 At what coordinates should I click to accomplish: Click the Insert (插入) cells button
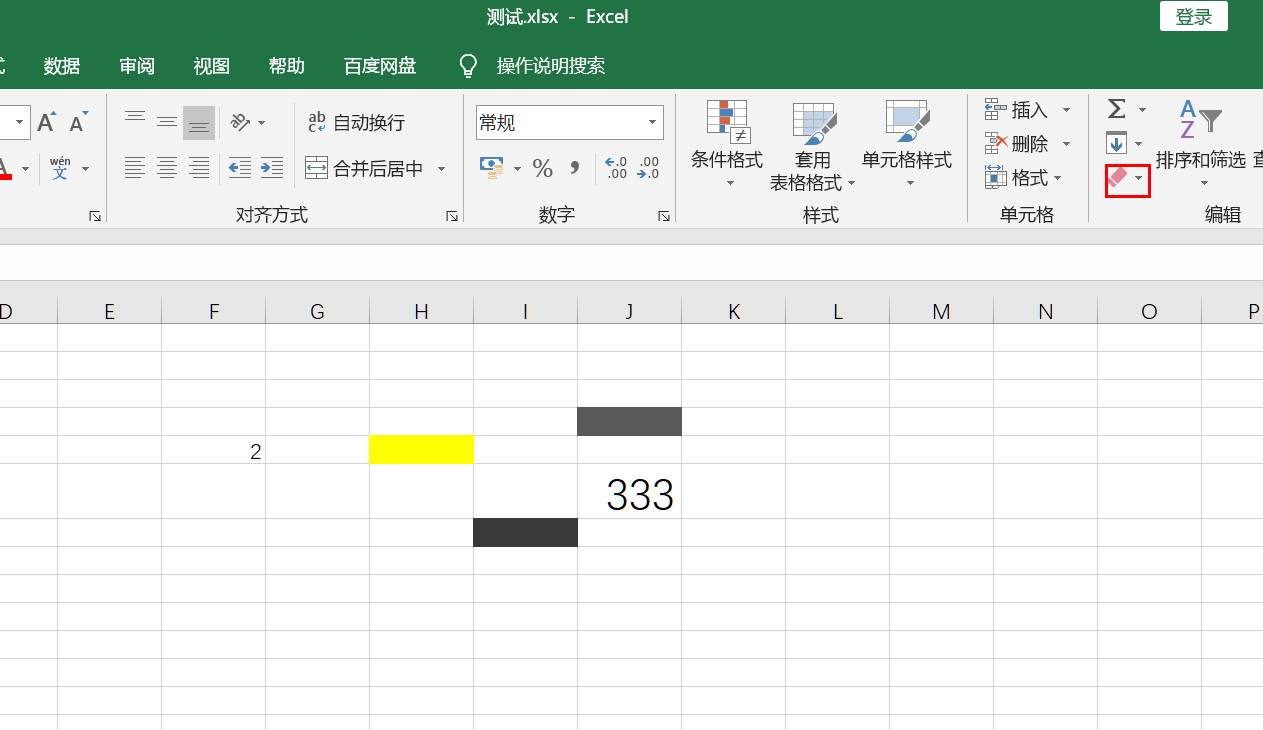tap(1016, 109)
